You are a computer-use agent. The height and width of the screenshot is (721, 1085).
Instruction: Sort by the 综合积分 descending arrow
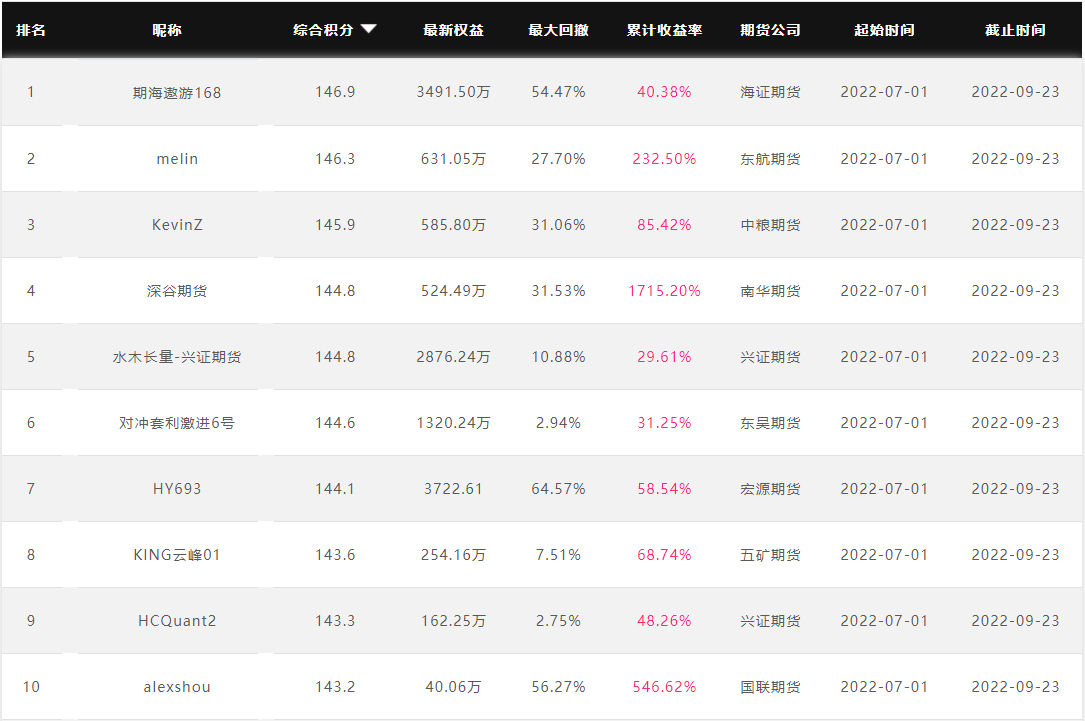coord(369,29)
